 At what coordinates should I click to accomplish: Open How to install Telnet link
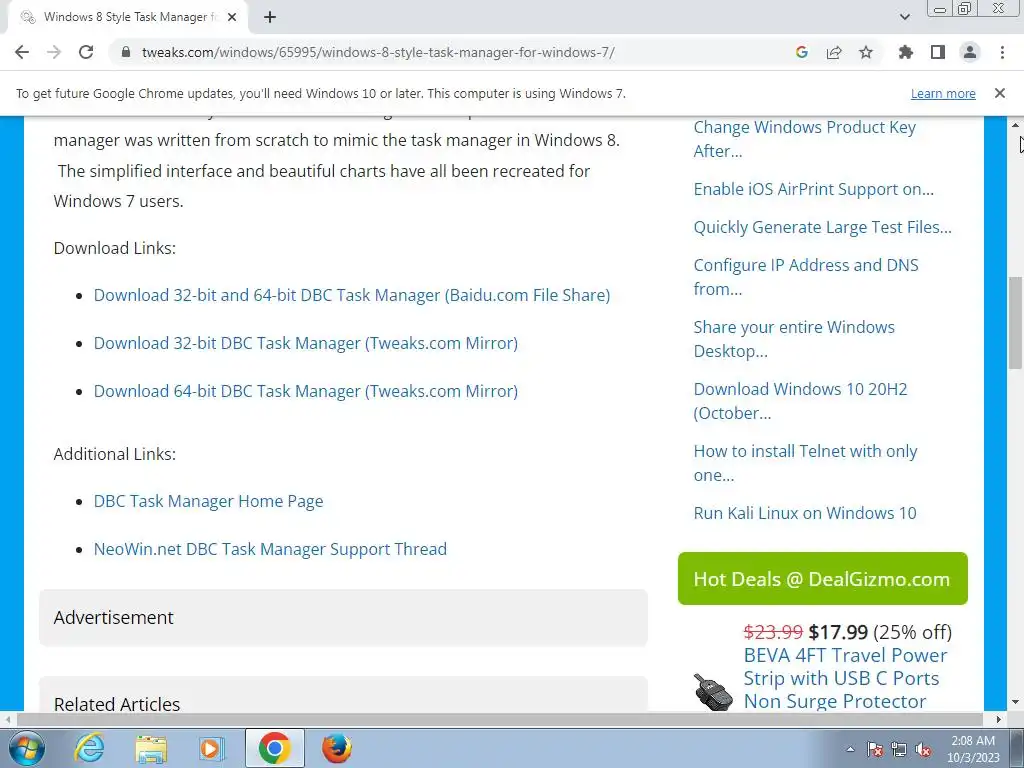click(805, 463)
